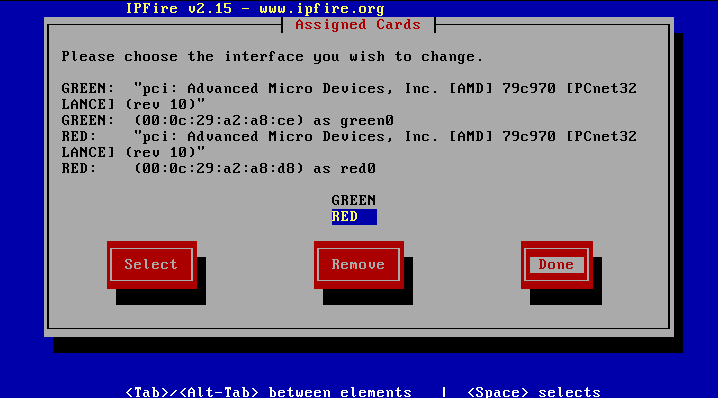718x399 pixels.
Task: Click the 'Please choose the interface' prompt
Action: [x=272, y=57]
